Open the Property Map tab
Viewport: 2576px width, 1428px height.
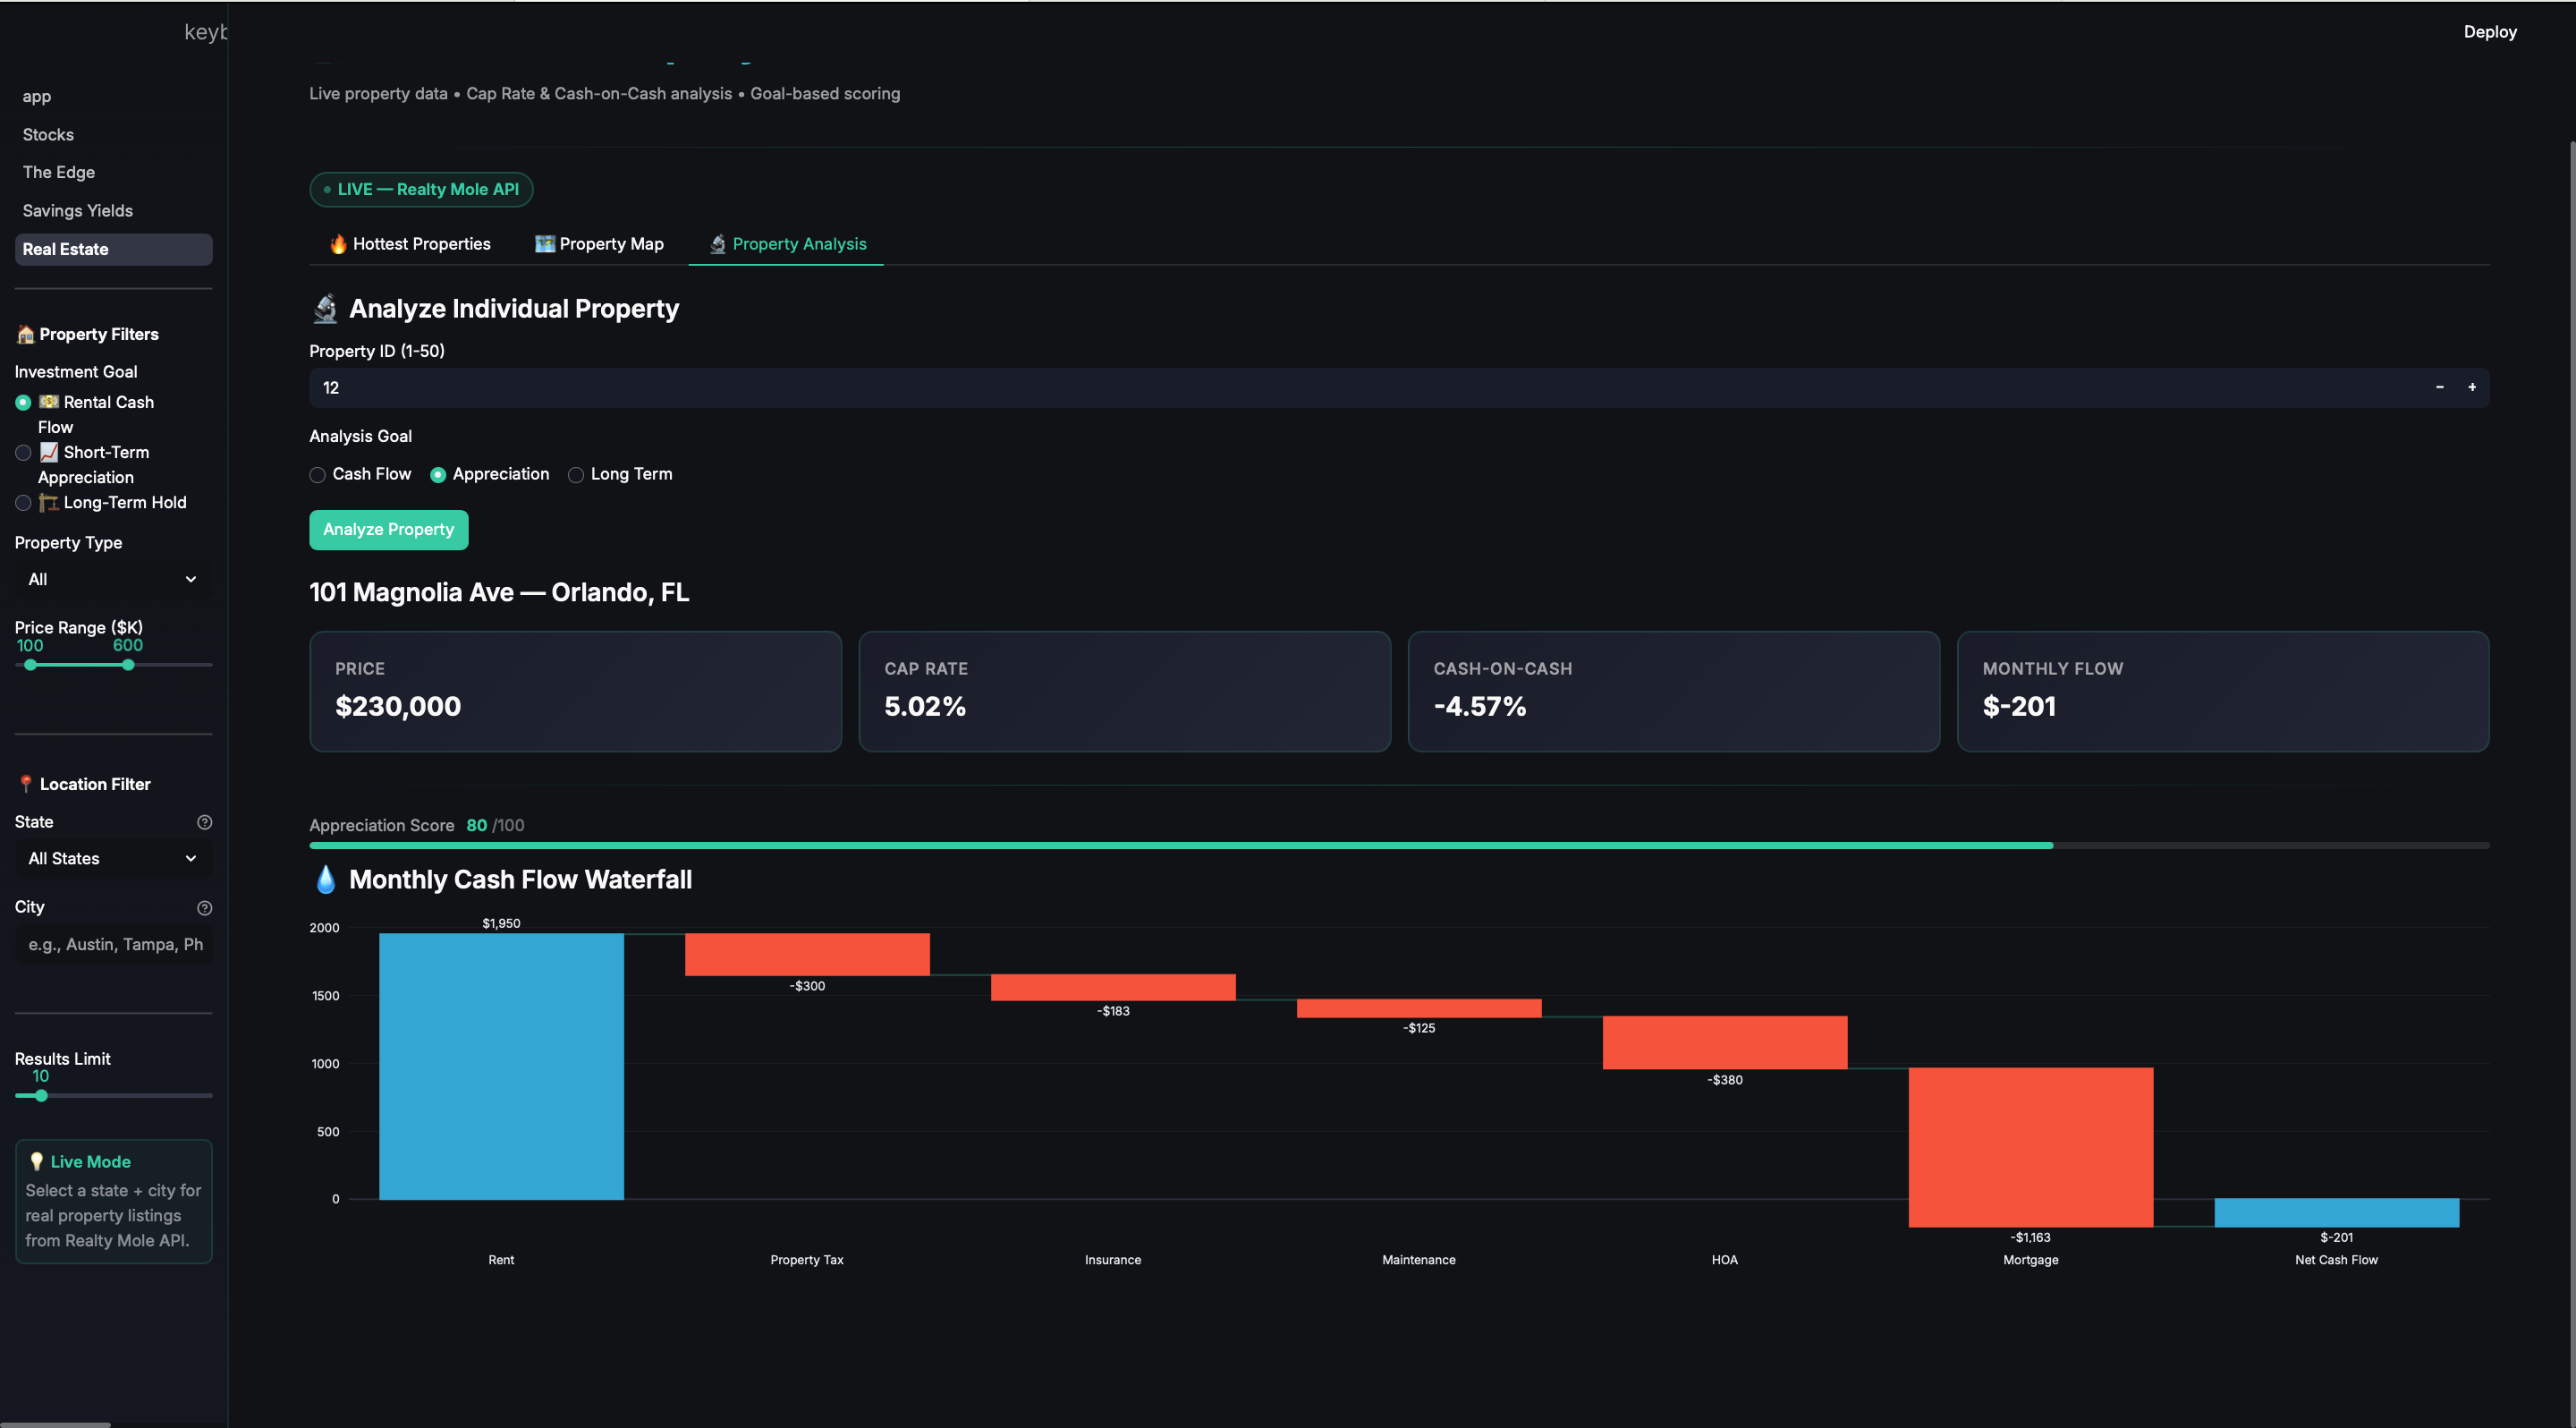pyautogui.click(x=599, y=244)
